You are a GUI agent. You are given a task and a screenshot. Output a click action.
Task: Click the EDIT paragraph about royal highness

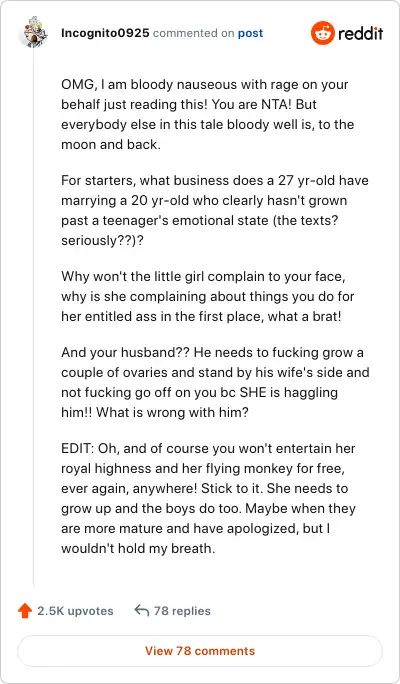tap(208, 498)
